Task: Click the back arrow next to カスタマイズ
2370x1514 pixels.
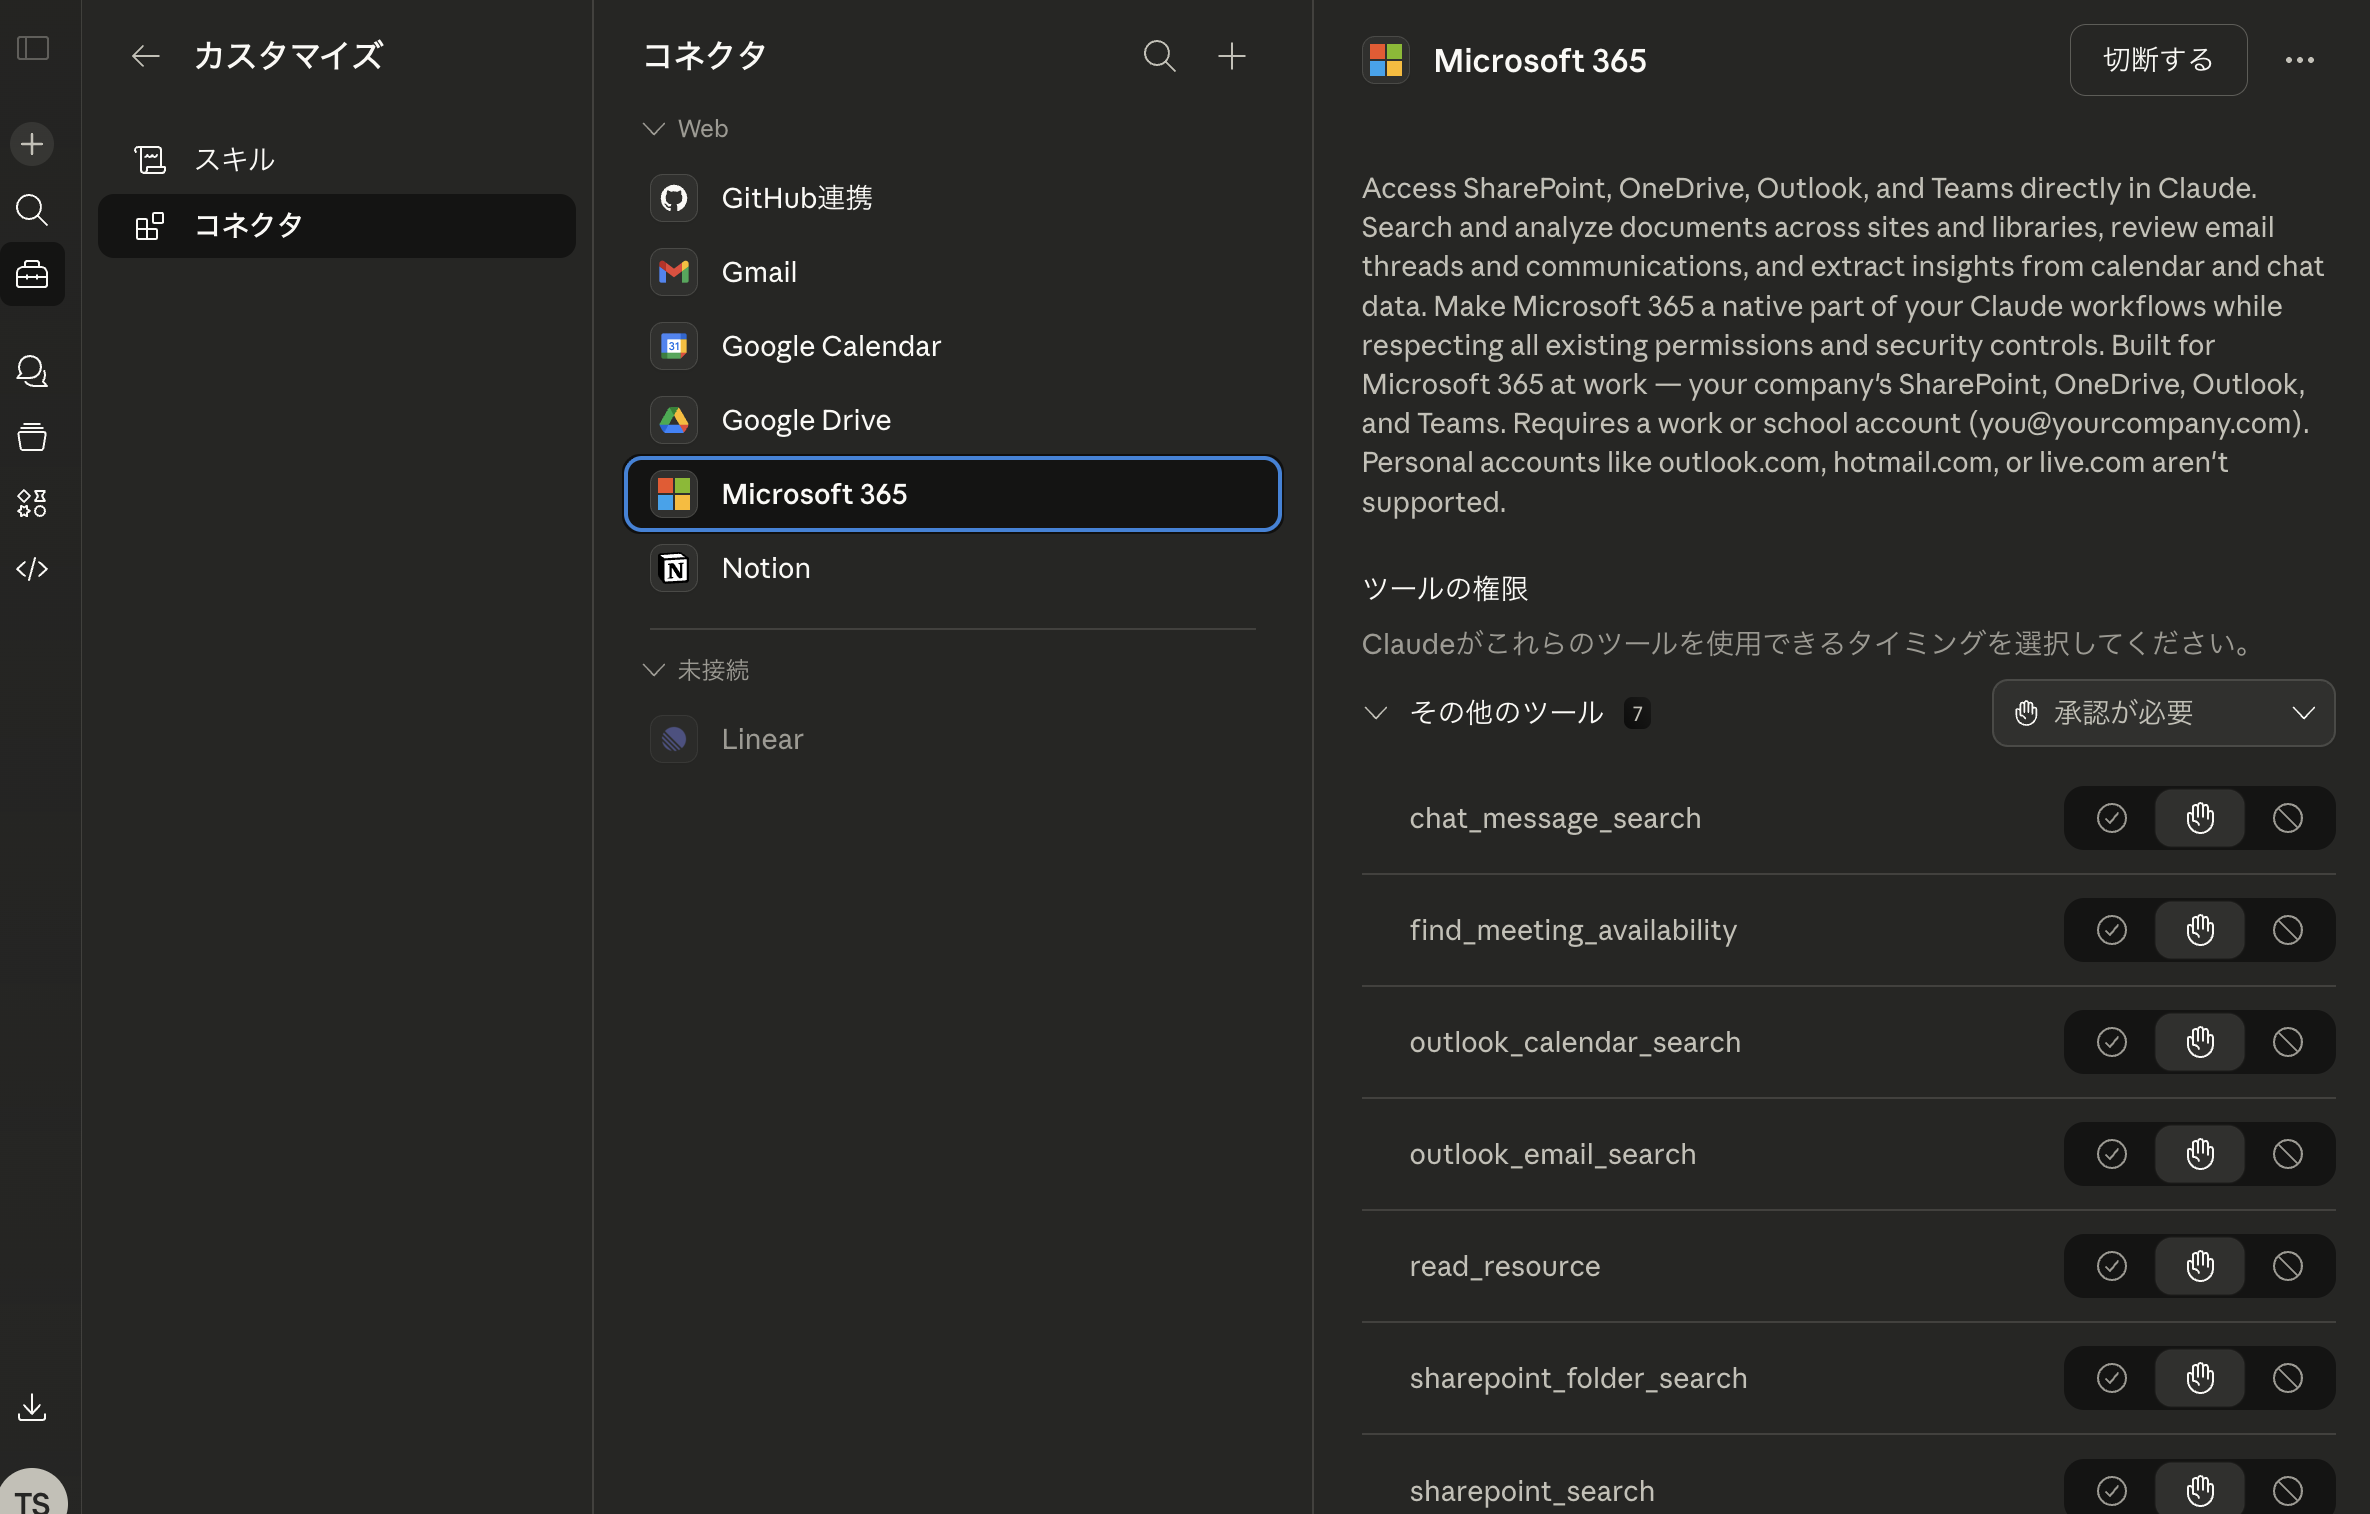Action: (x=146, y=56)
